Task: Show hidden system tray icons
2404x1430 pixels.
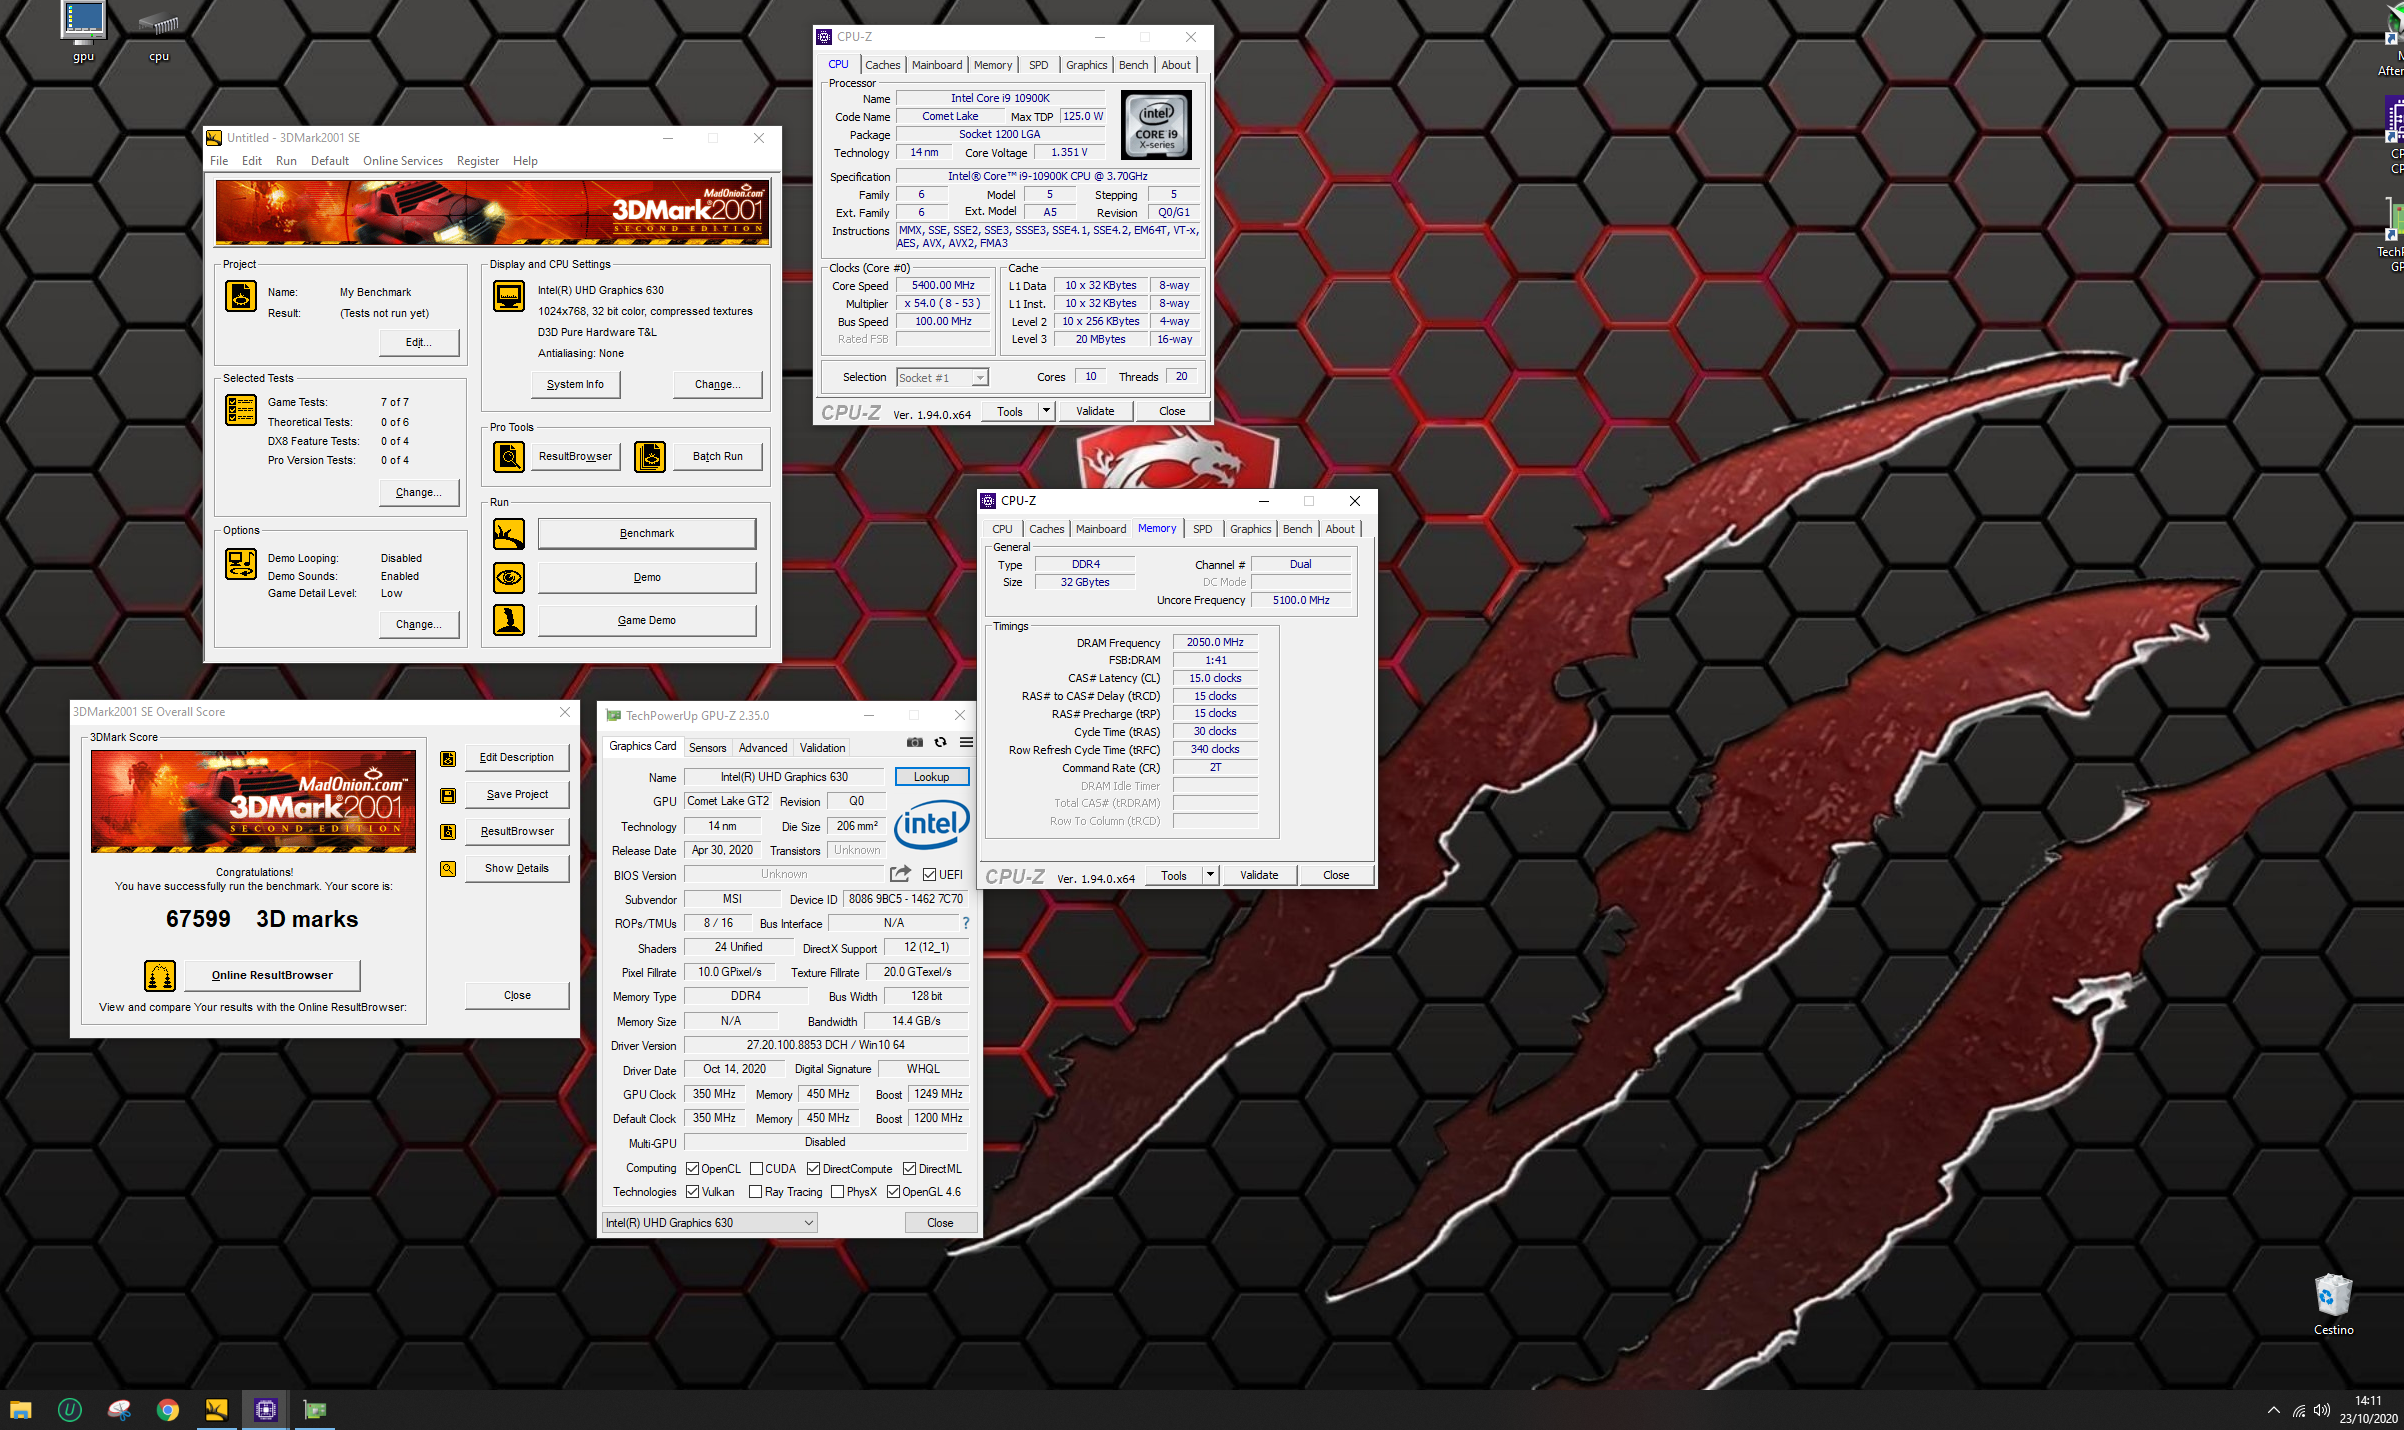Action: point(2274,1410)
